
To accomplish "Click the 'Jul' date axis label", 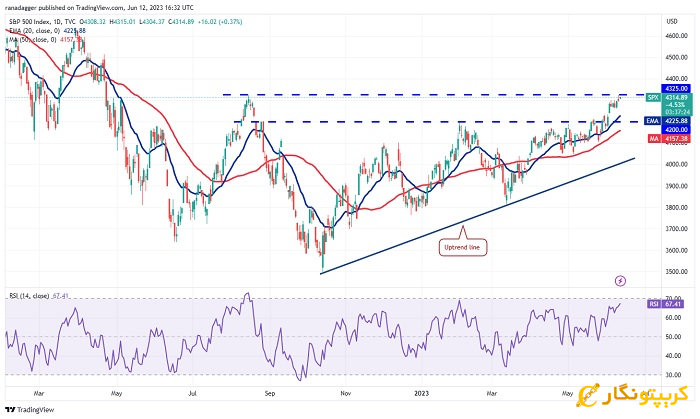I will pos(192,394).
